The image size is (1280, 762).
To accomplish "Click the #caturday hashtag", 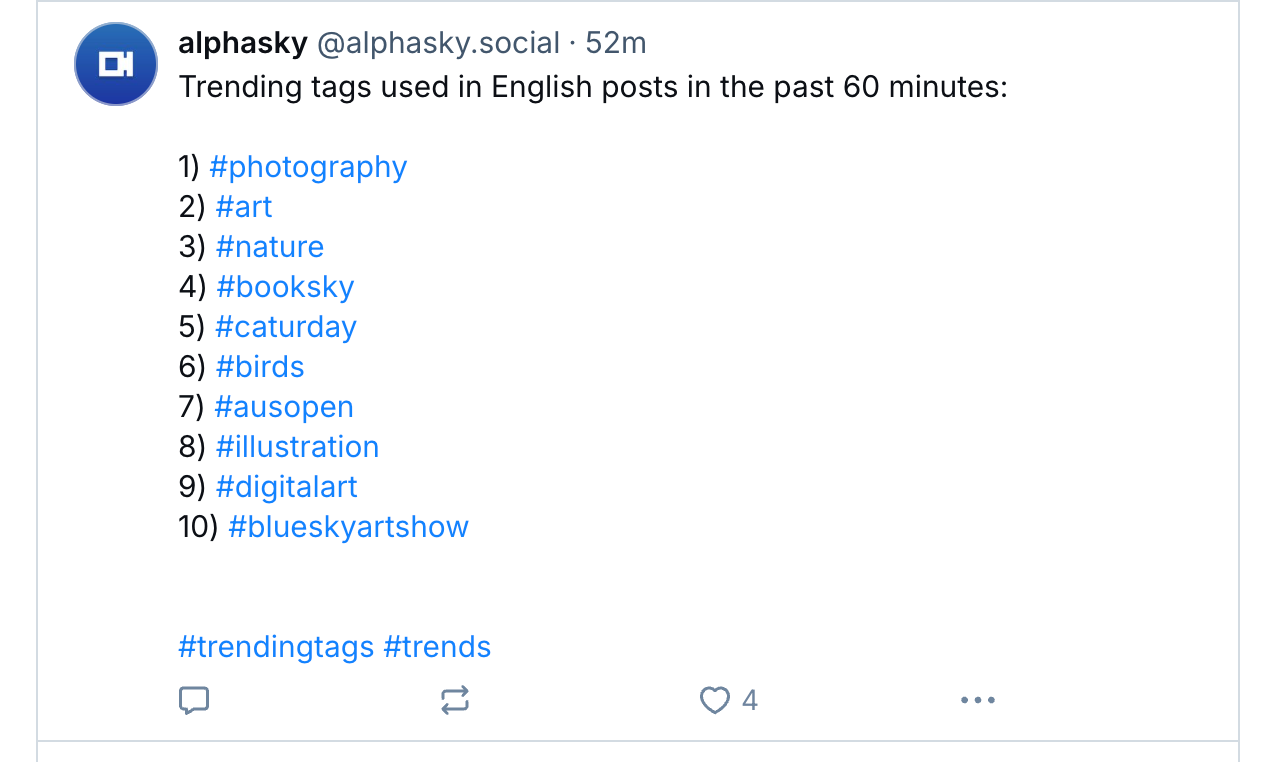I will click(x=286, y=327).
